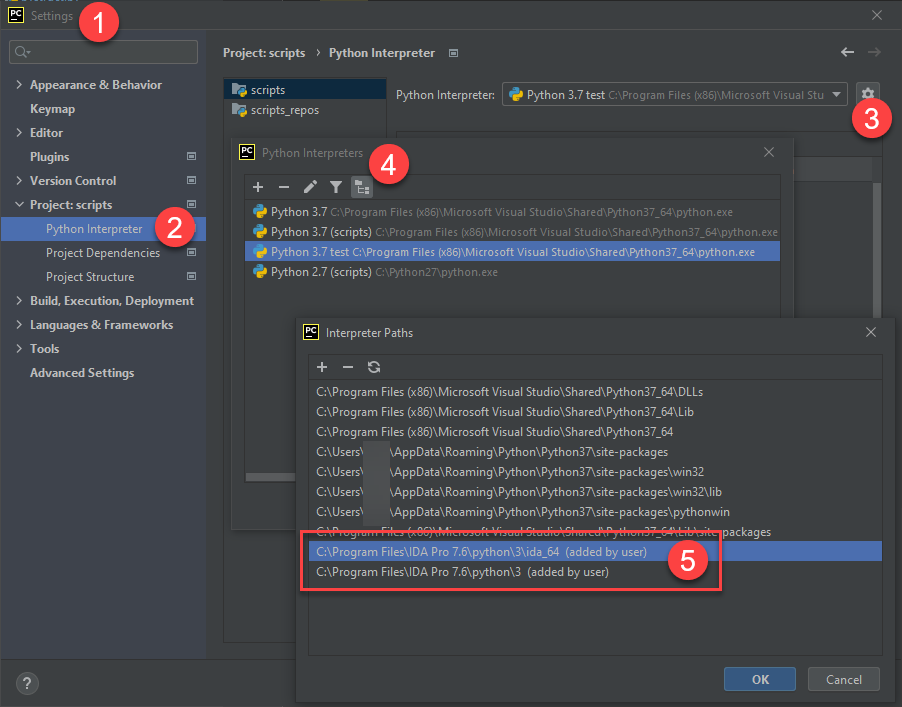
Task: Select Python 3.7 test interpreter
Action: 512,252
